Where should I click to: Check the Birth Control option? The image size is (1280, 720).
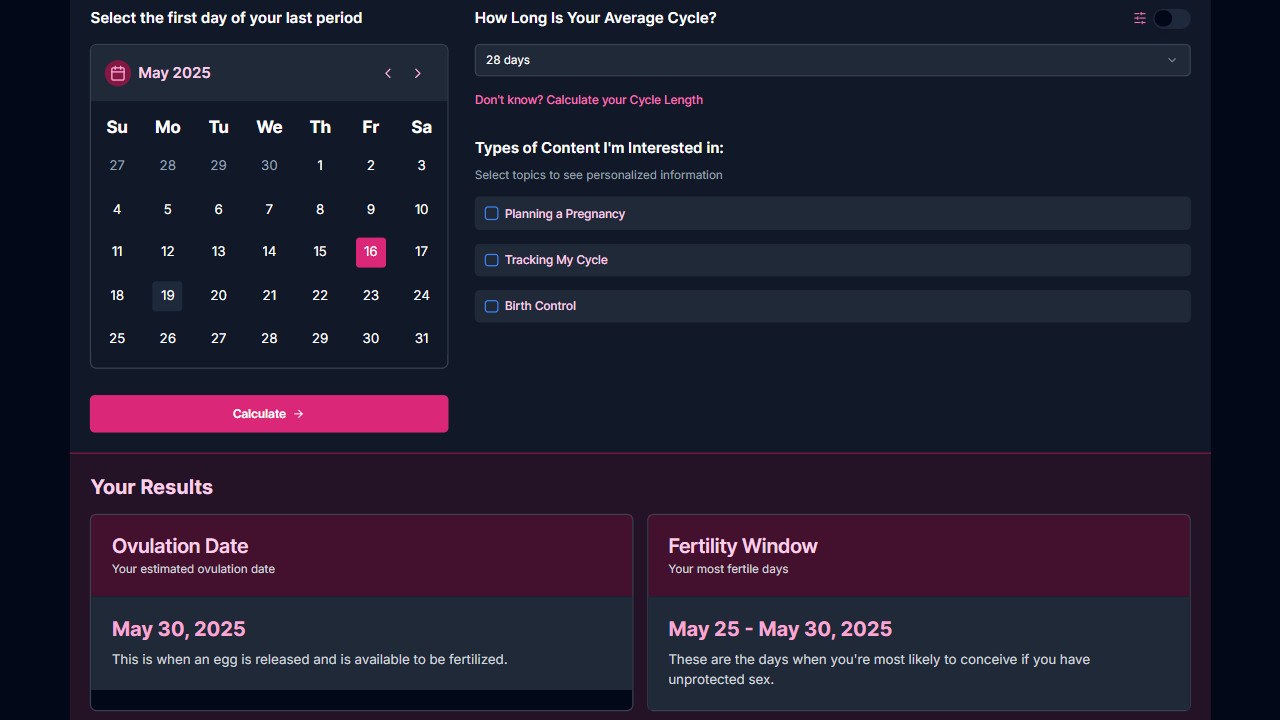click(x=491, y=305)
